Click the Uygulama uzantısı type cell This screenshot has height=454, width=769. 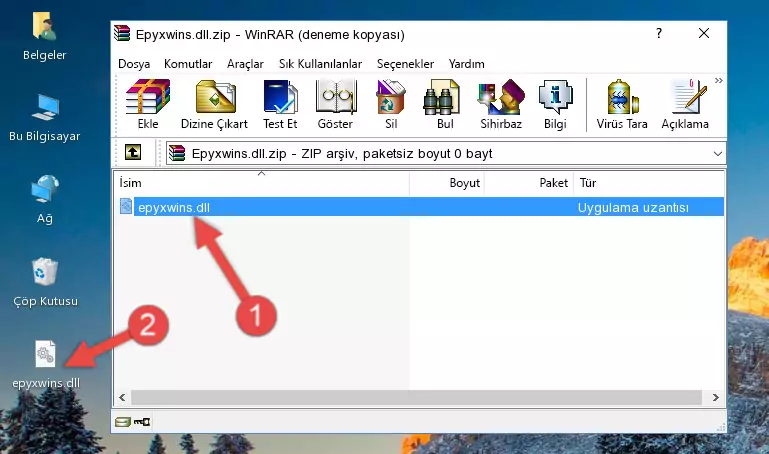click(x=633, y=207)
